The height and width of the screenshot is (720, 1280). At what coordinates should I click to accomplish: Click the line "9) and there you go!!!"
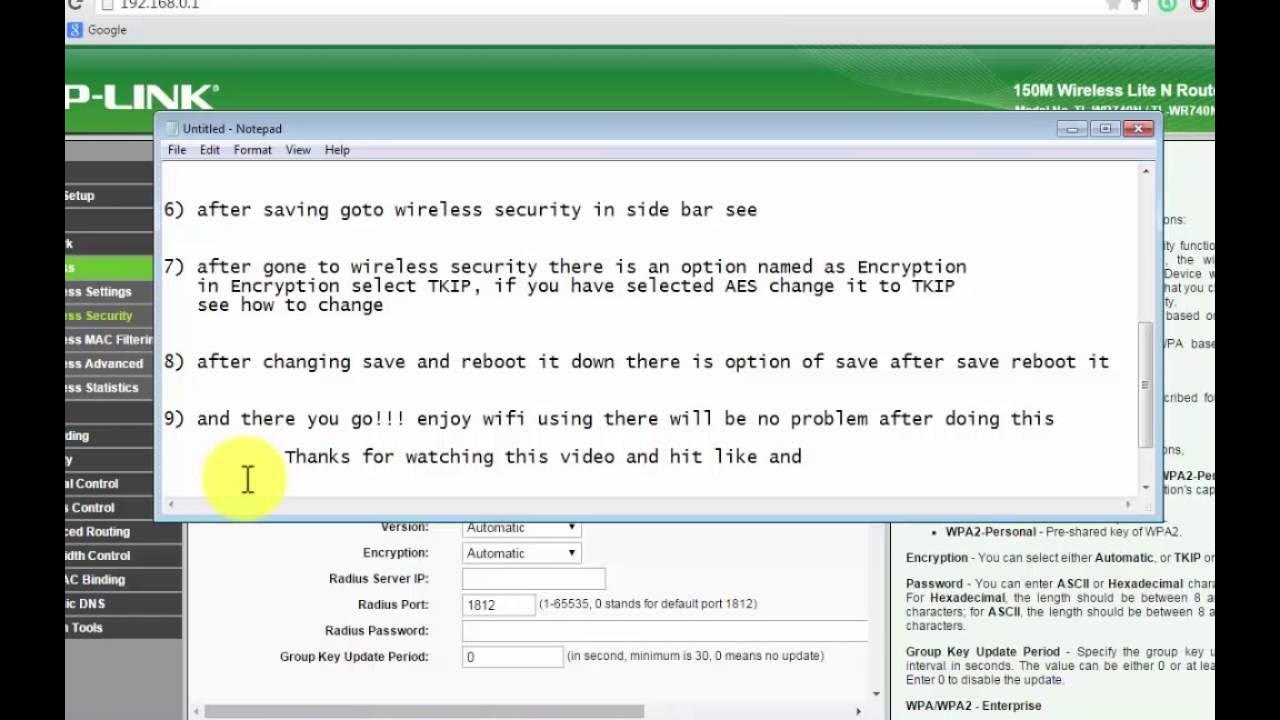(x=608, y=419)
